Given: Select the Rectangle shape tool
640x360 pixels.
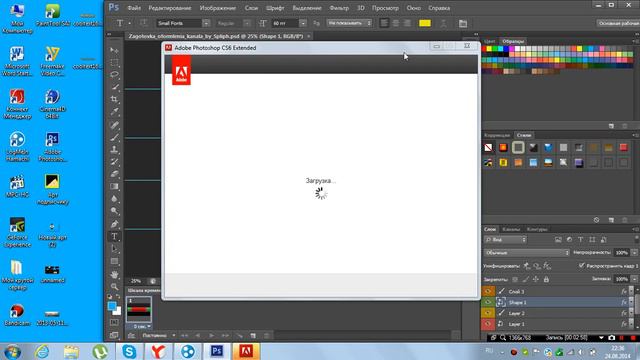Looking at the screenshot, I should coord(115,261).
